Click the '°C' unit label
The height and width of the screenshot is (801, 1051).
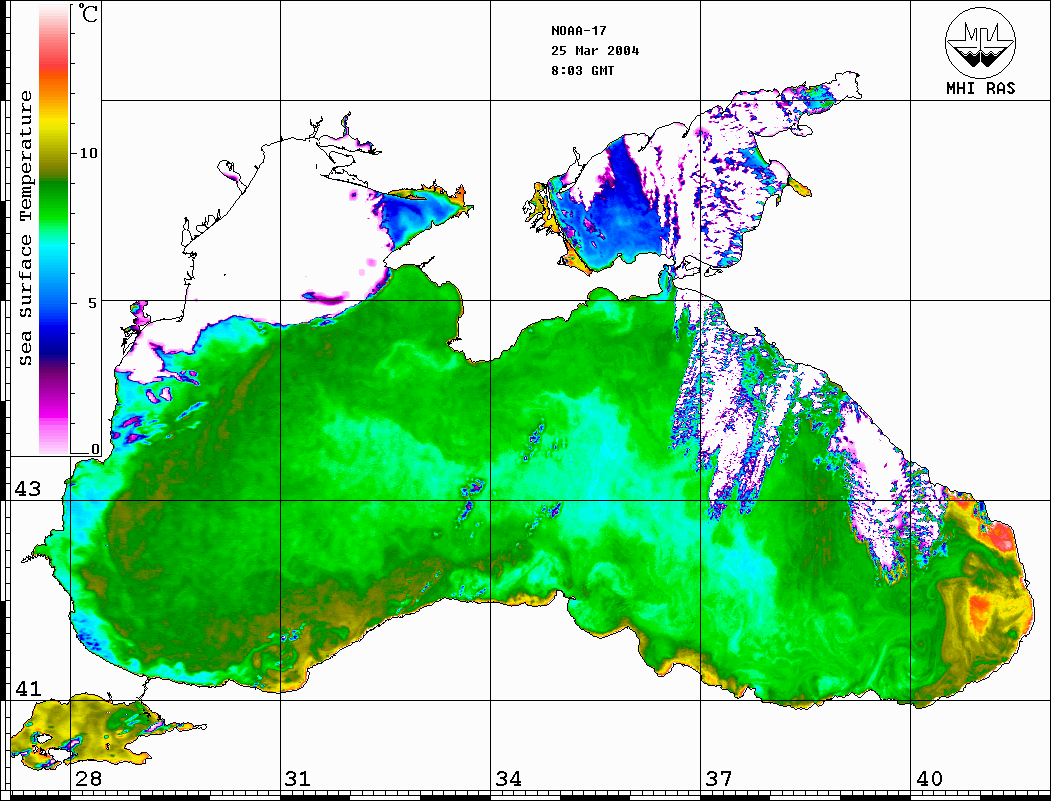click(88, 13)
